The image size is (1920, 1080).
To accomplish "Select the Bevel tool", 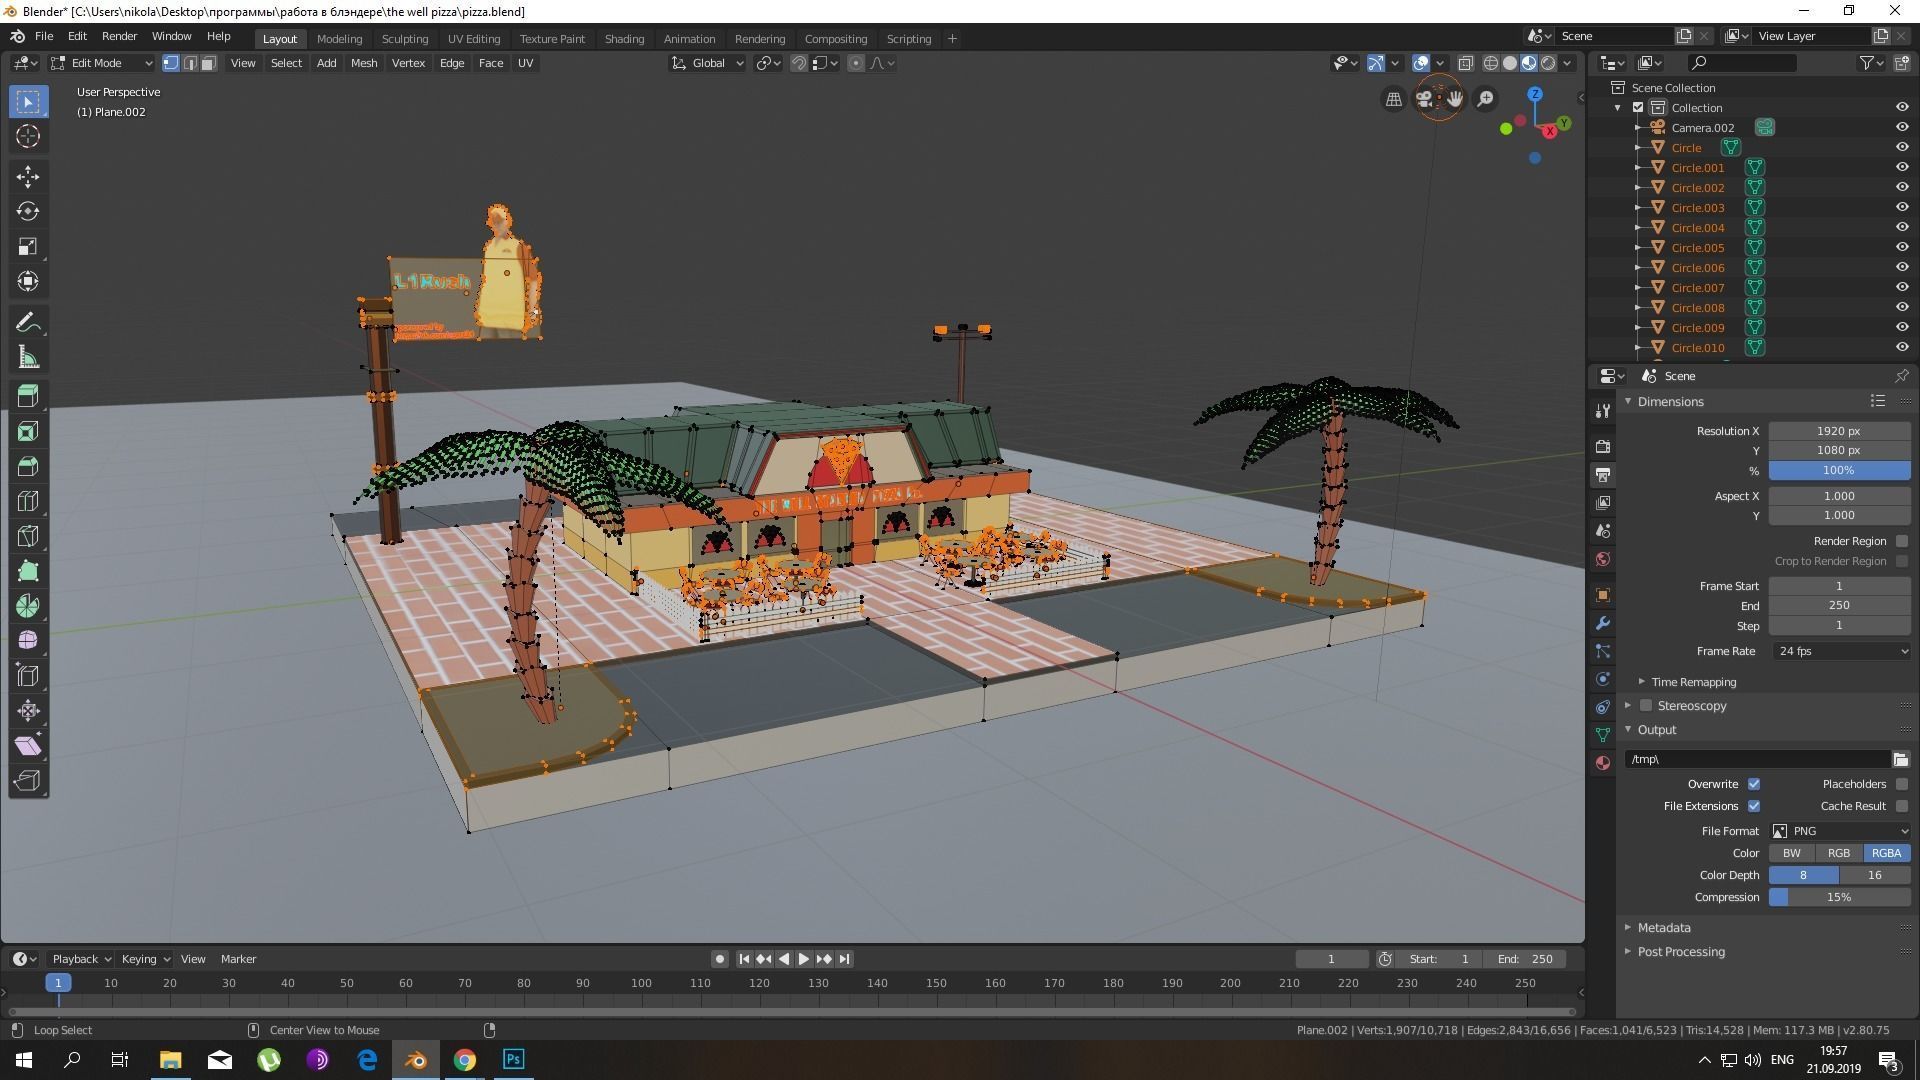I will [x=28, y=466].
